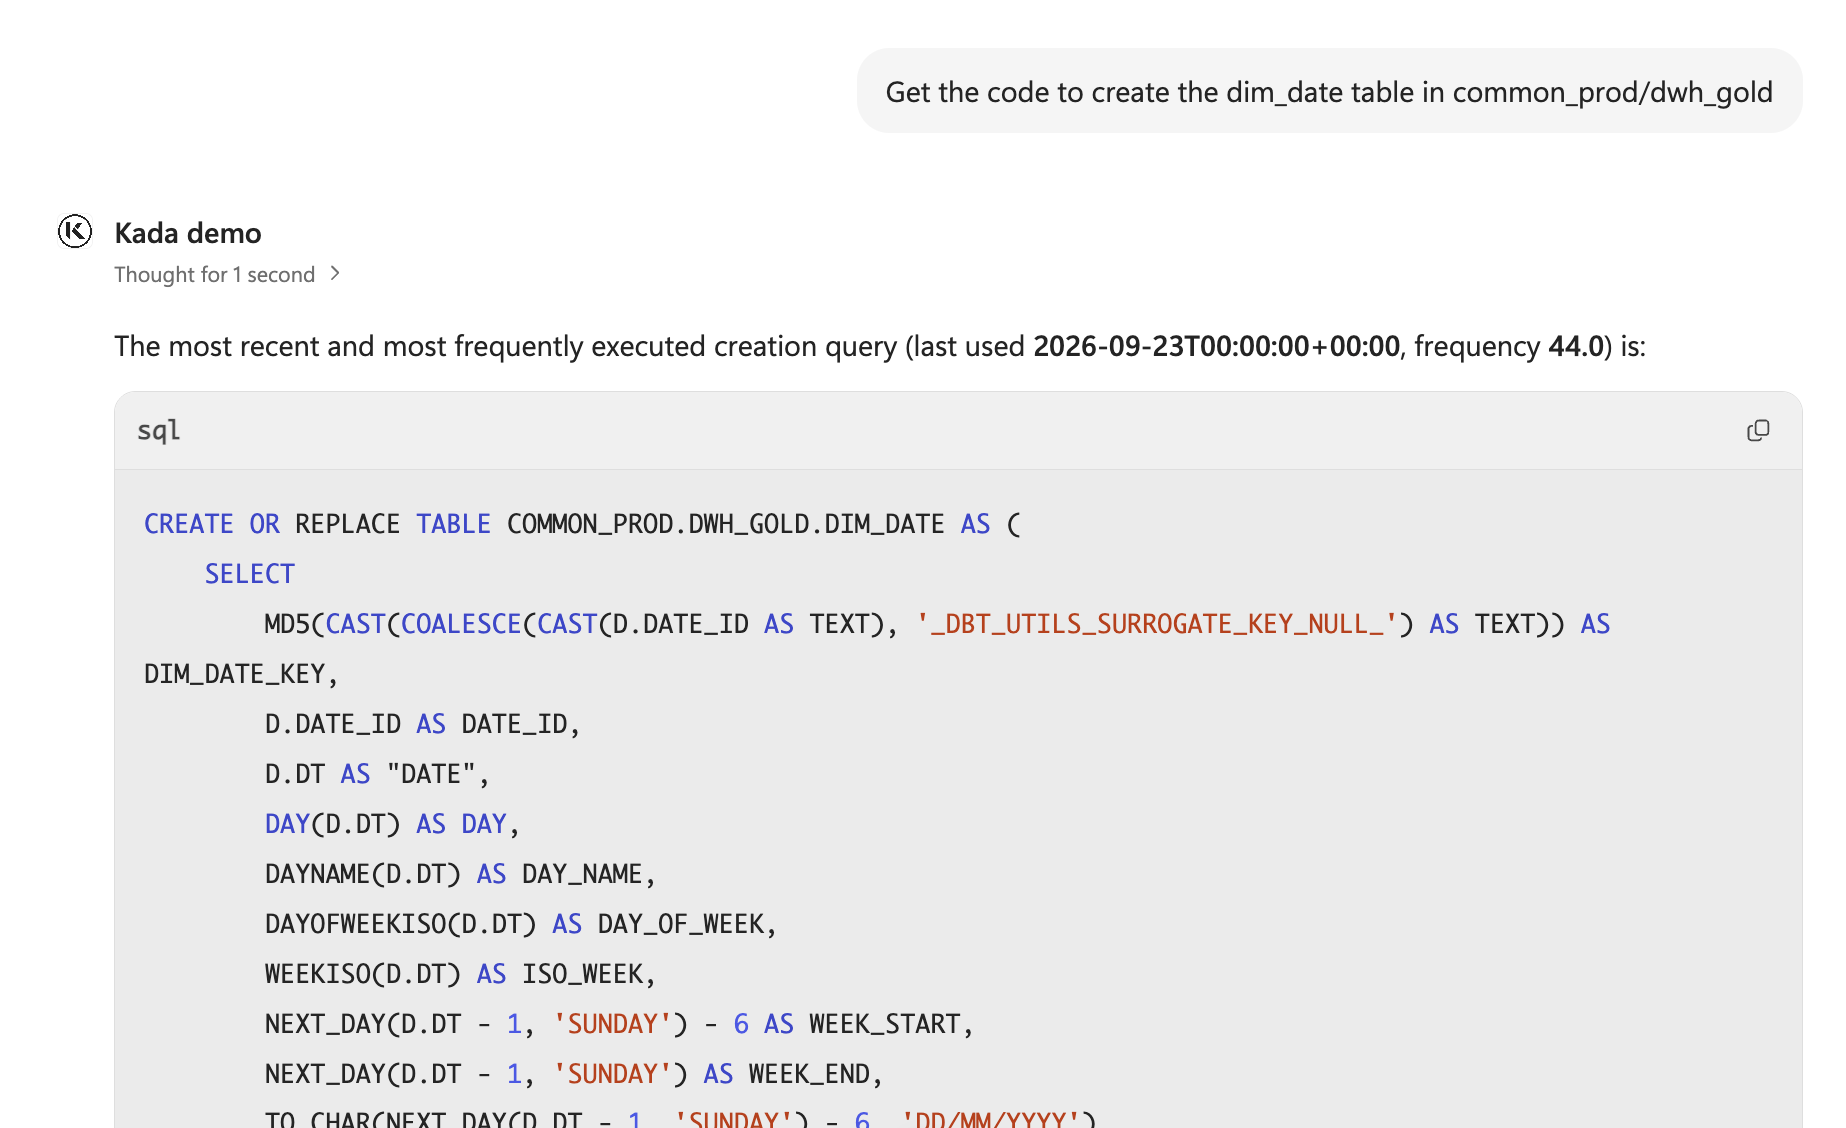Click the 'D.DT AS "DATE",' line
Screen dimensions: 1846x1128
pyautogui.click(x=377, y=774)
